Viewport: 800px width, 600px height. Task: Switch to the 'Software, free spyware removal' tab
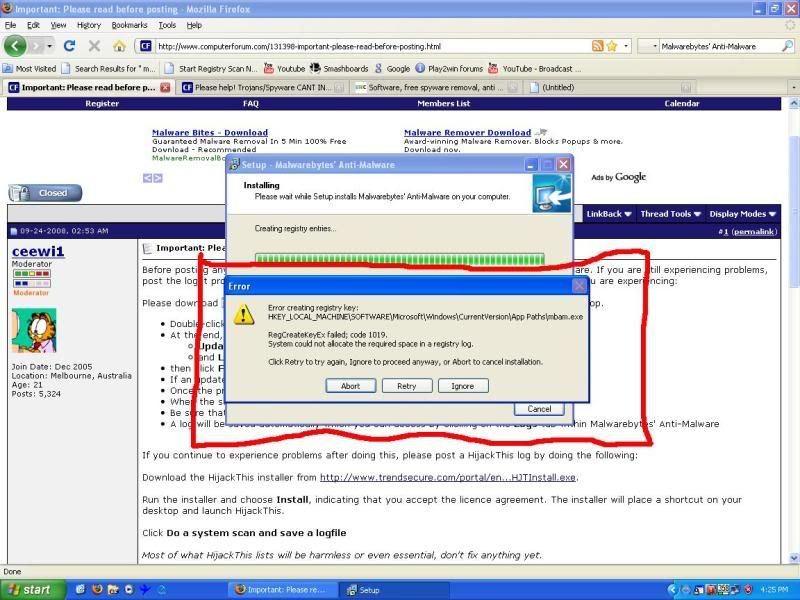click(x=435, y=87)
